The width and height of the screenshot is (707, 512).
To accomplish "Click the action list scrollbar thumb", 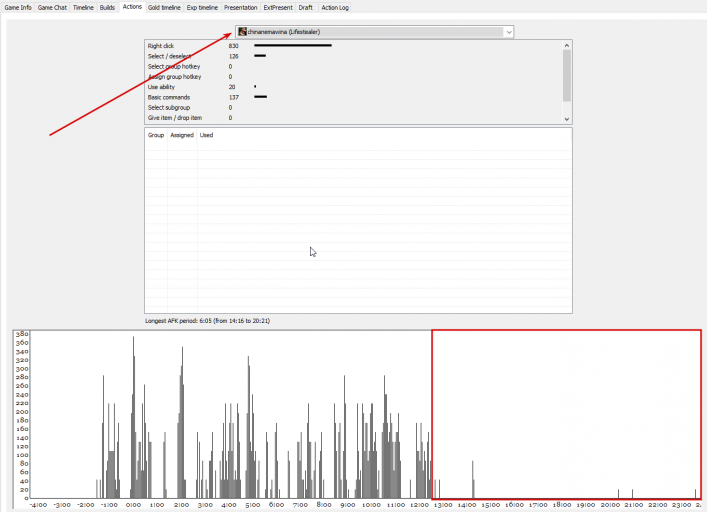I will coord(567,76).
